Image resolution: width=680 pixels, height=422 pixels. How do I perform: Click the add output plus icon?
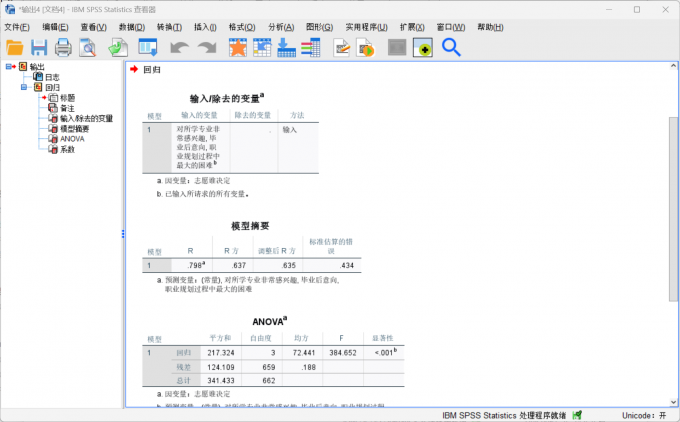pyautogui.click(x=423, y=48)
